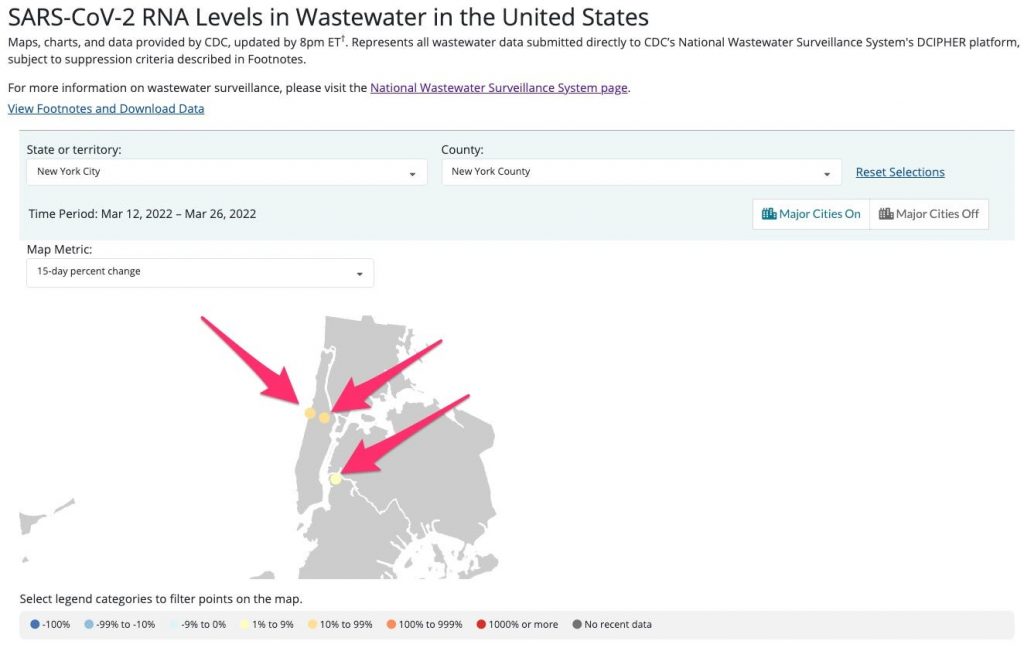Open the State or territory dropdown

225,172
